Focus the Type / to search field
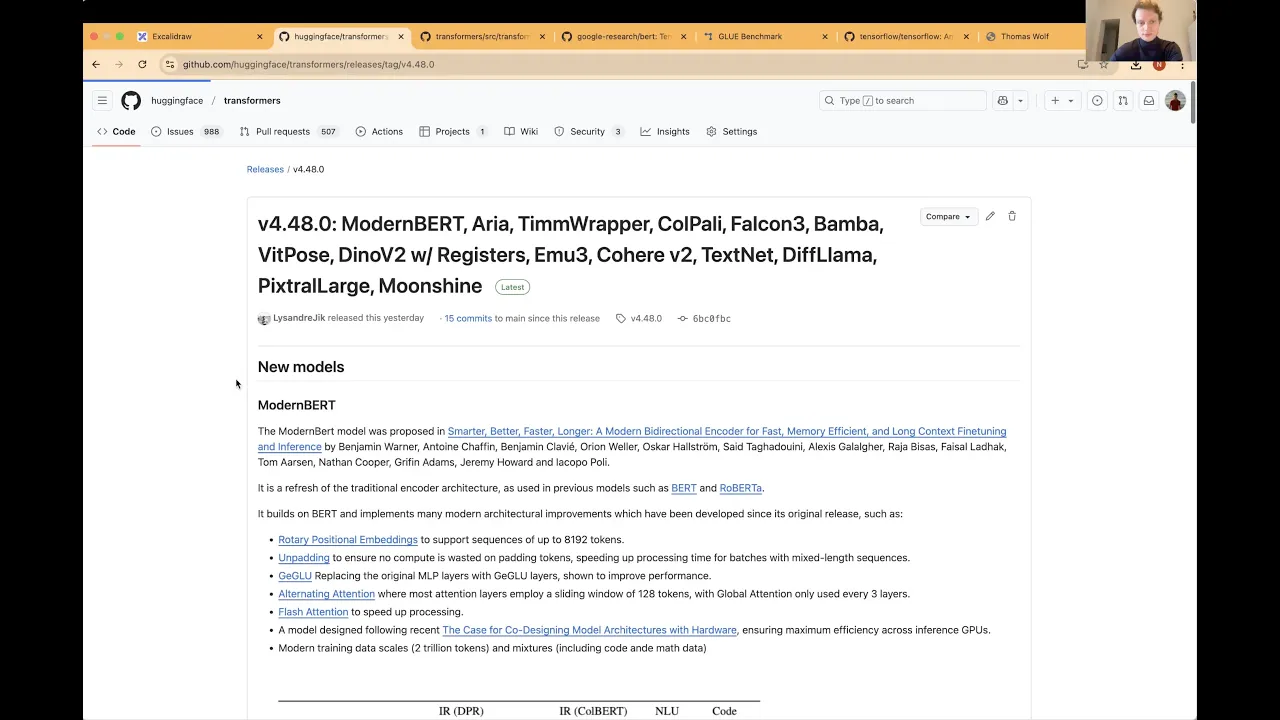1280x720 pixels. (x=903, y=100)
